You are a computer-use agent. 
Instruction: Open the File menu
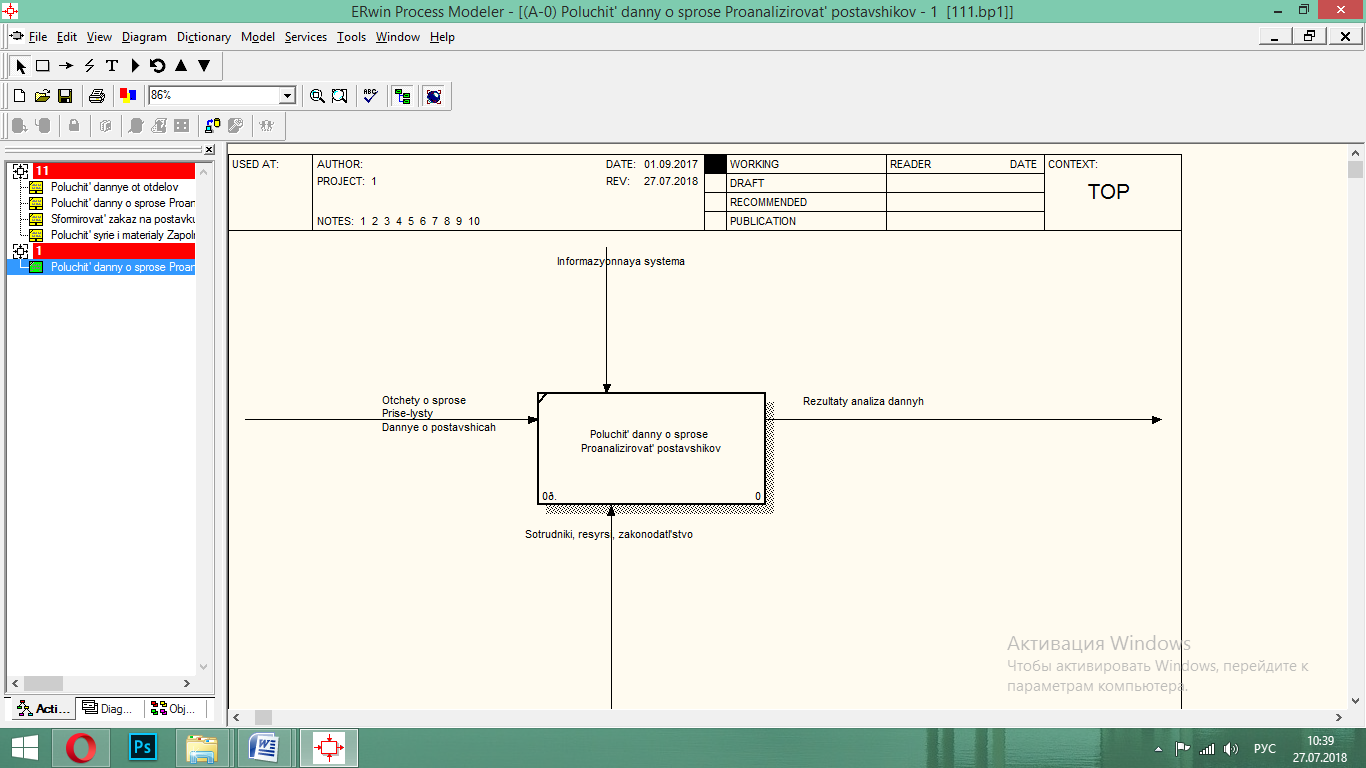[38, 37]
